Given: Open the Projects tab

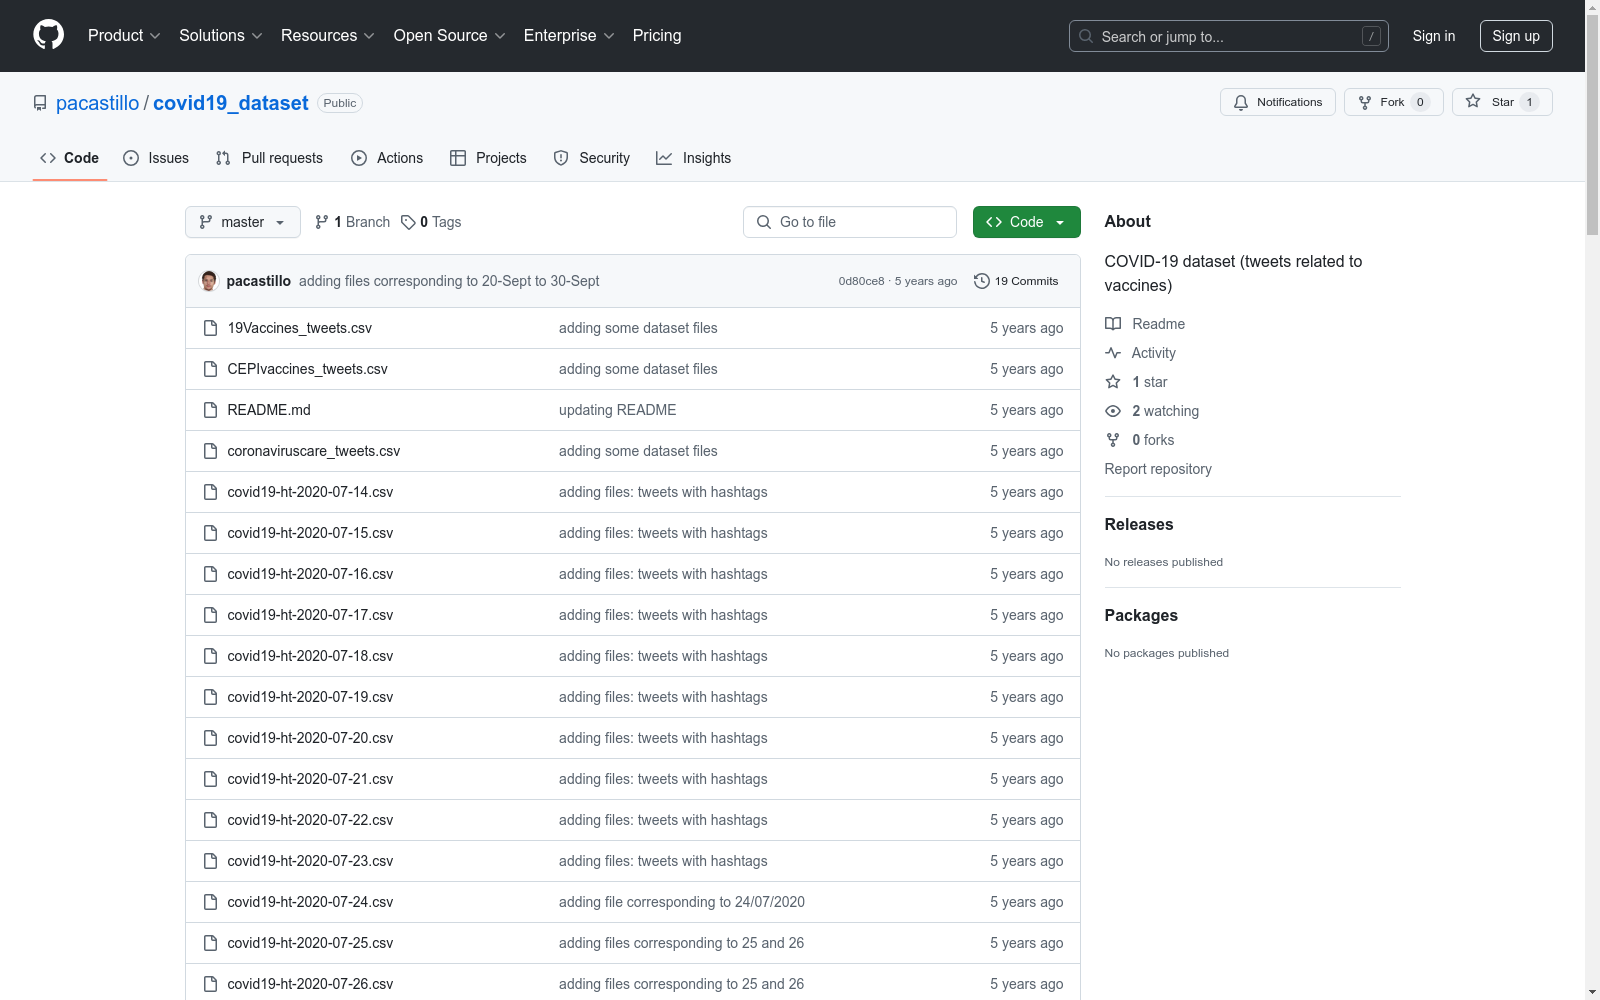Looking at the screenshot, I should (x=488, y=158).
